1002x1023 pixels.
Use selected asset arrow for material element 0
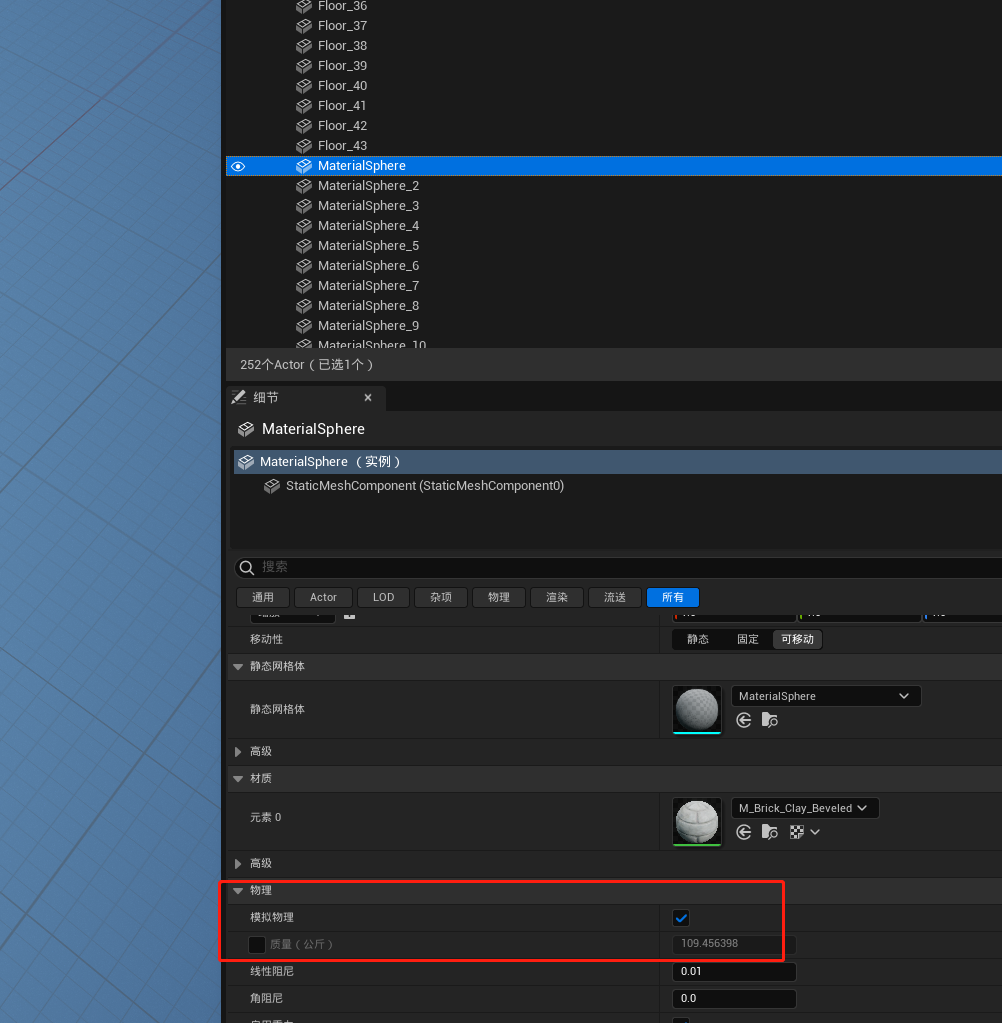pos(744,832)
